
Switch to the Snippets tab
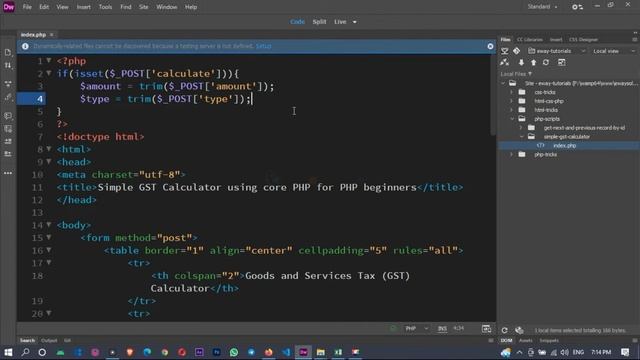point(549,340)
